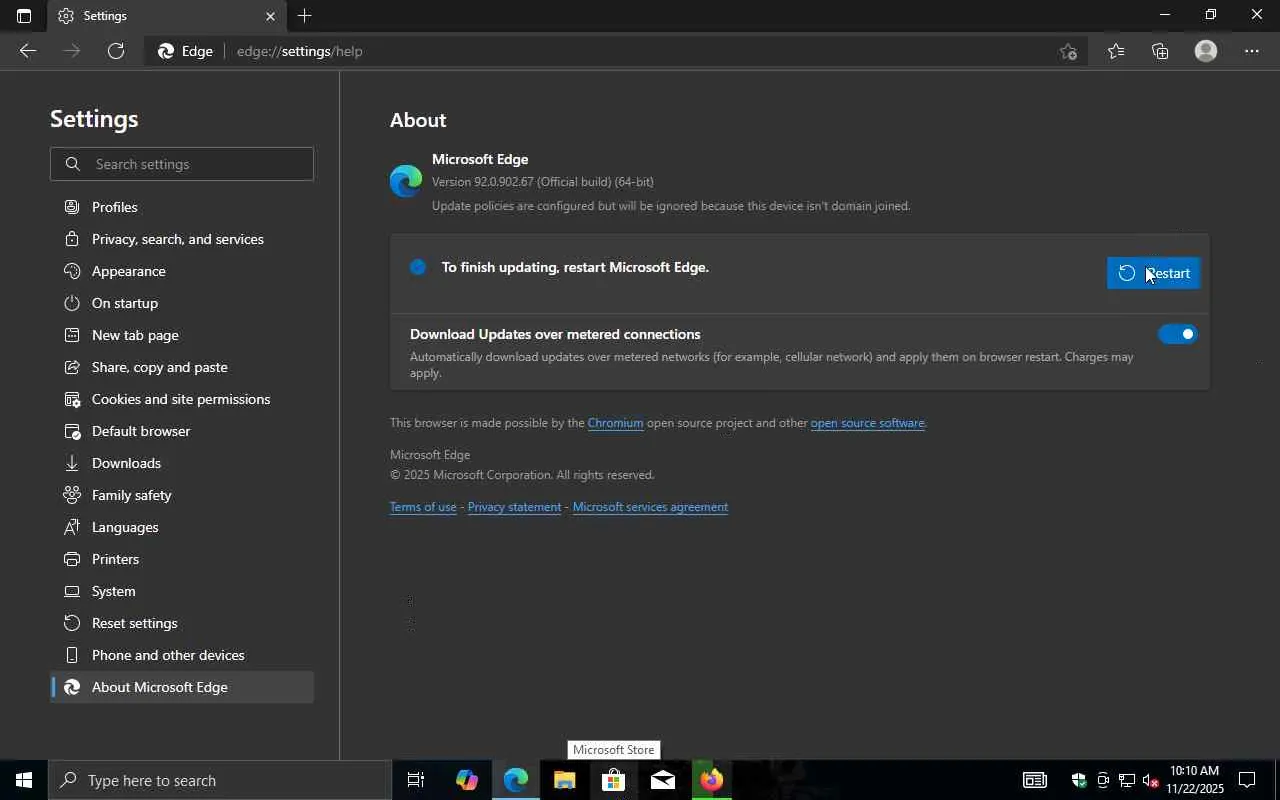
Task: Click the blue update status circle
Action: point(418,267)
